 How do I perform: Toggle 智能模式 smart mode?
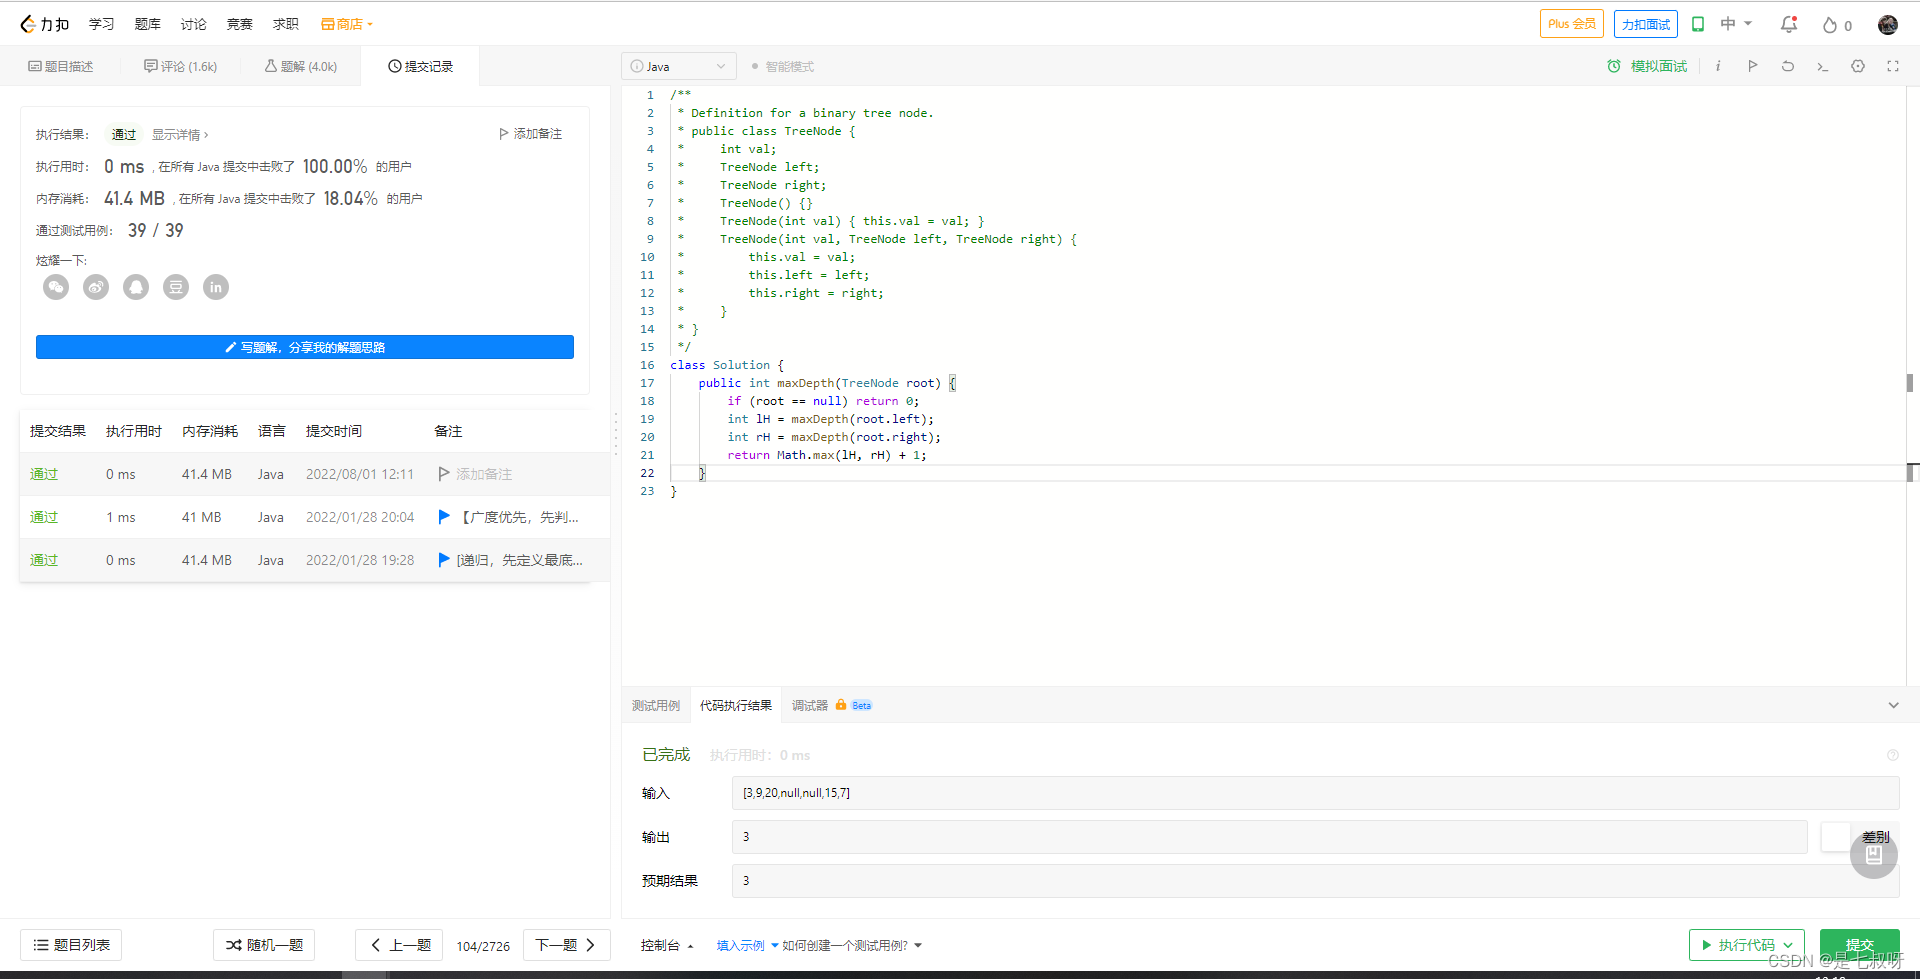pyautogui.click(x=783, y=67)
